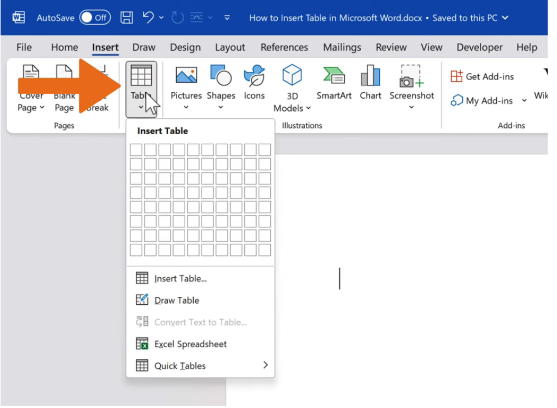Screen dimensions: 557x408
Task: Click the My Add-ins button
Action: (482, 100)
